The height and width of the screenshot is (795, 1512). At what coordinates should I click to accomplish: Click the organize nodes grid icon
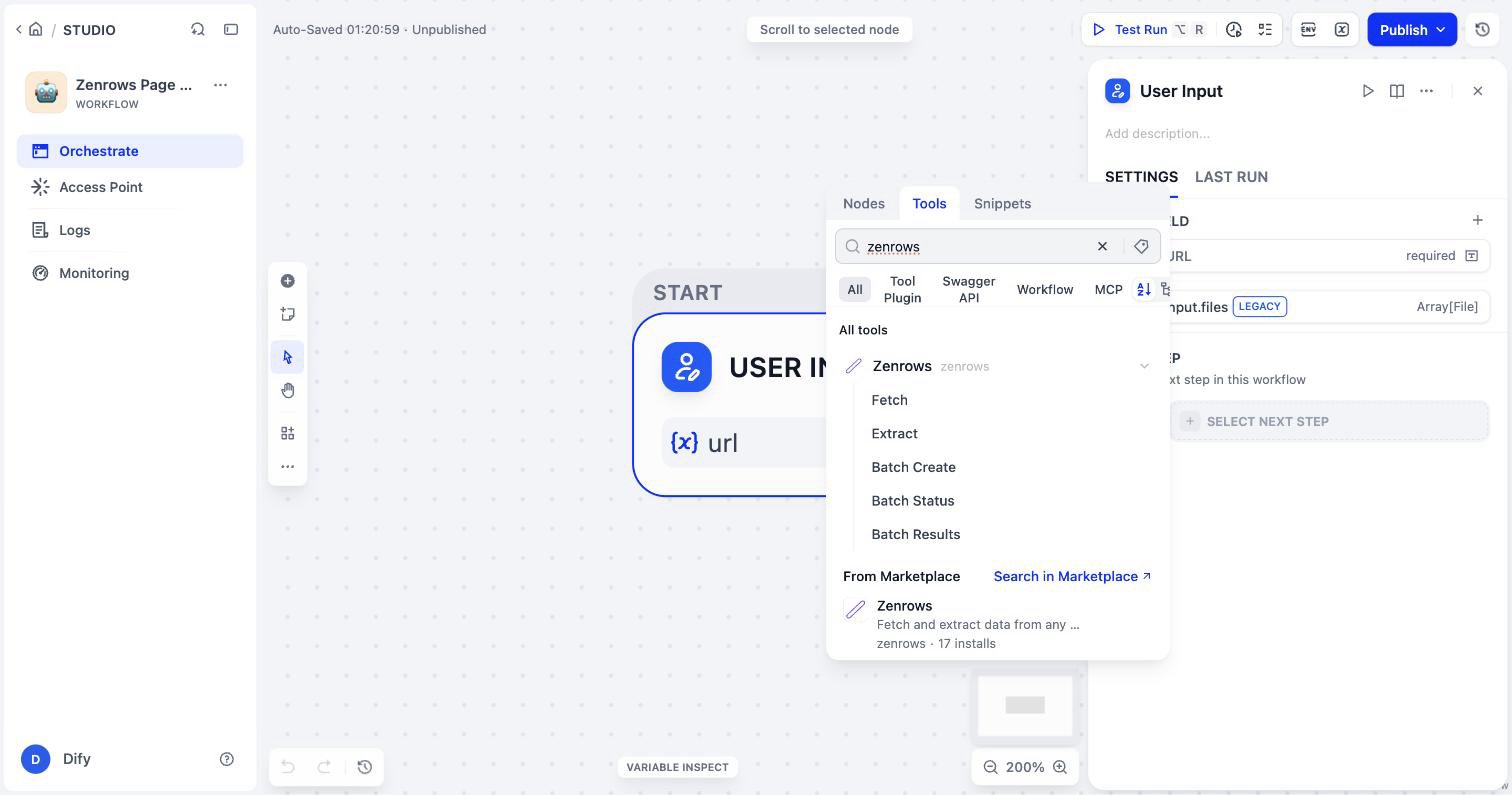(x=288, y=433)
